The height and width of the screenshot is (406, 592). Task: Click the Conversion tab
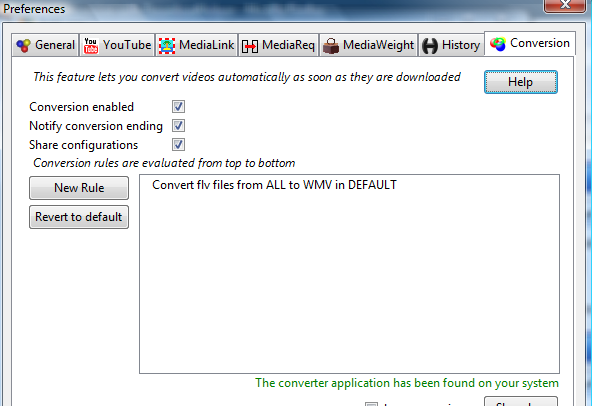(x=530, y=44)
